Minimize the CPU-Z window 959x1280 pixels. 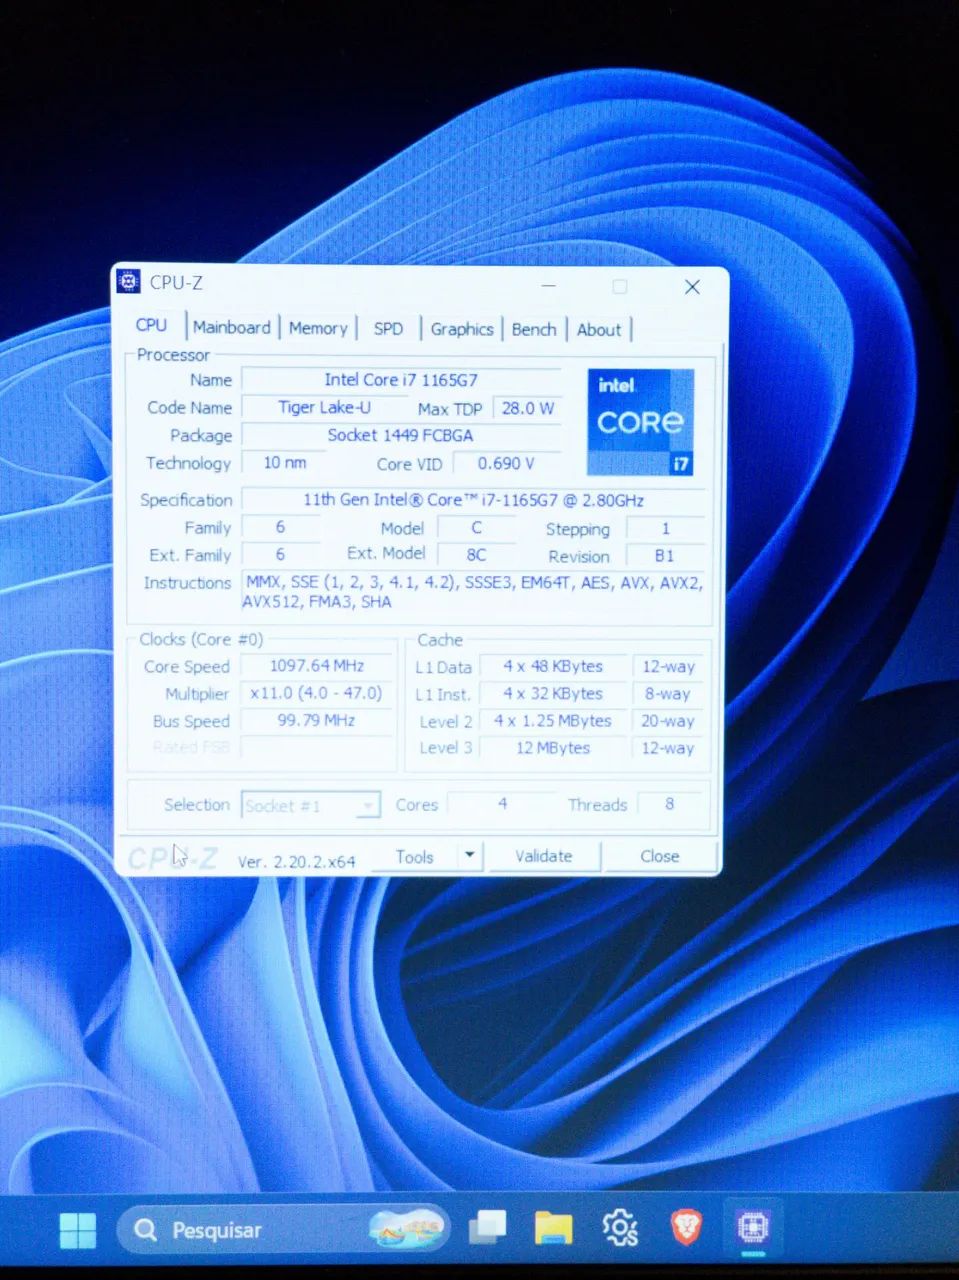[548, 286]
